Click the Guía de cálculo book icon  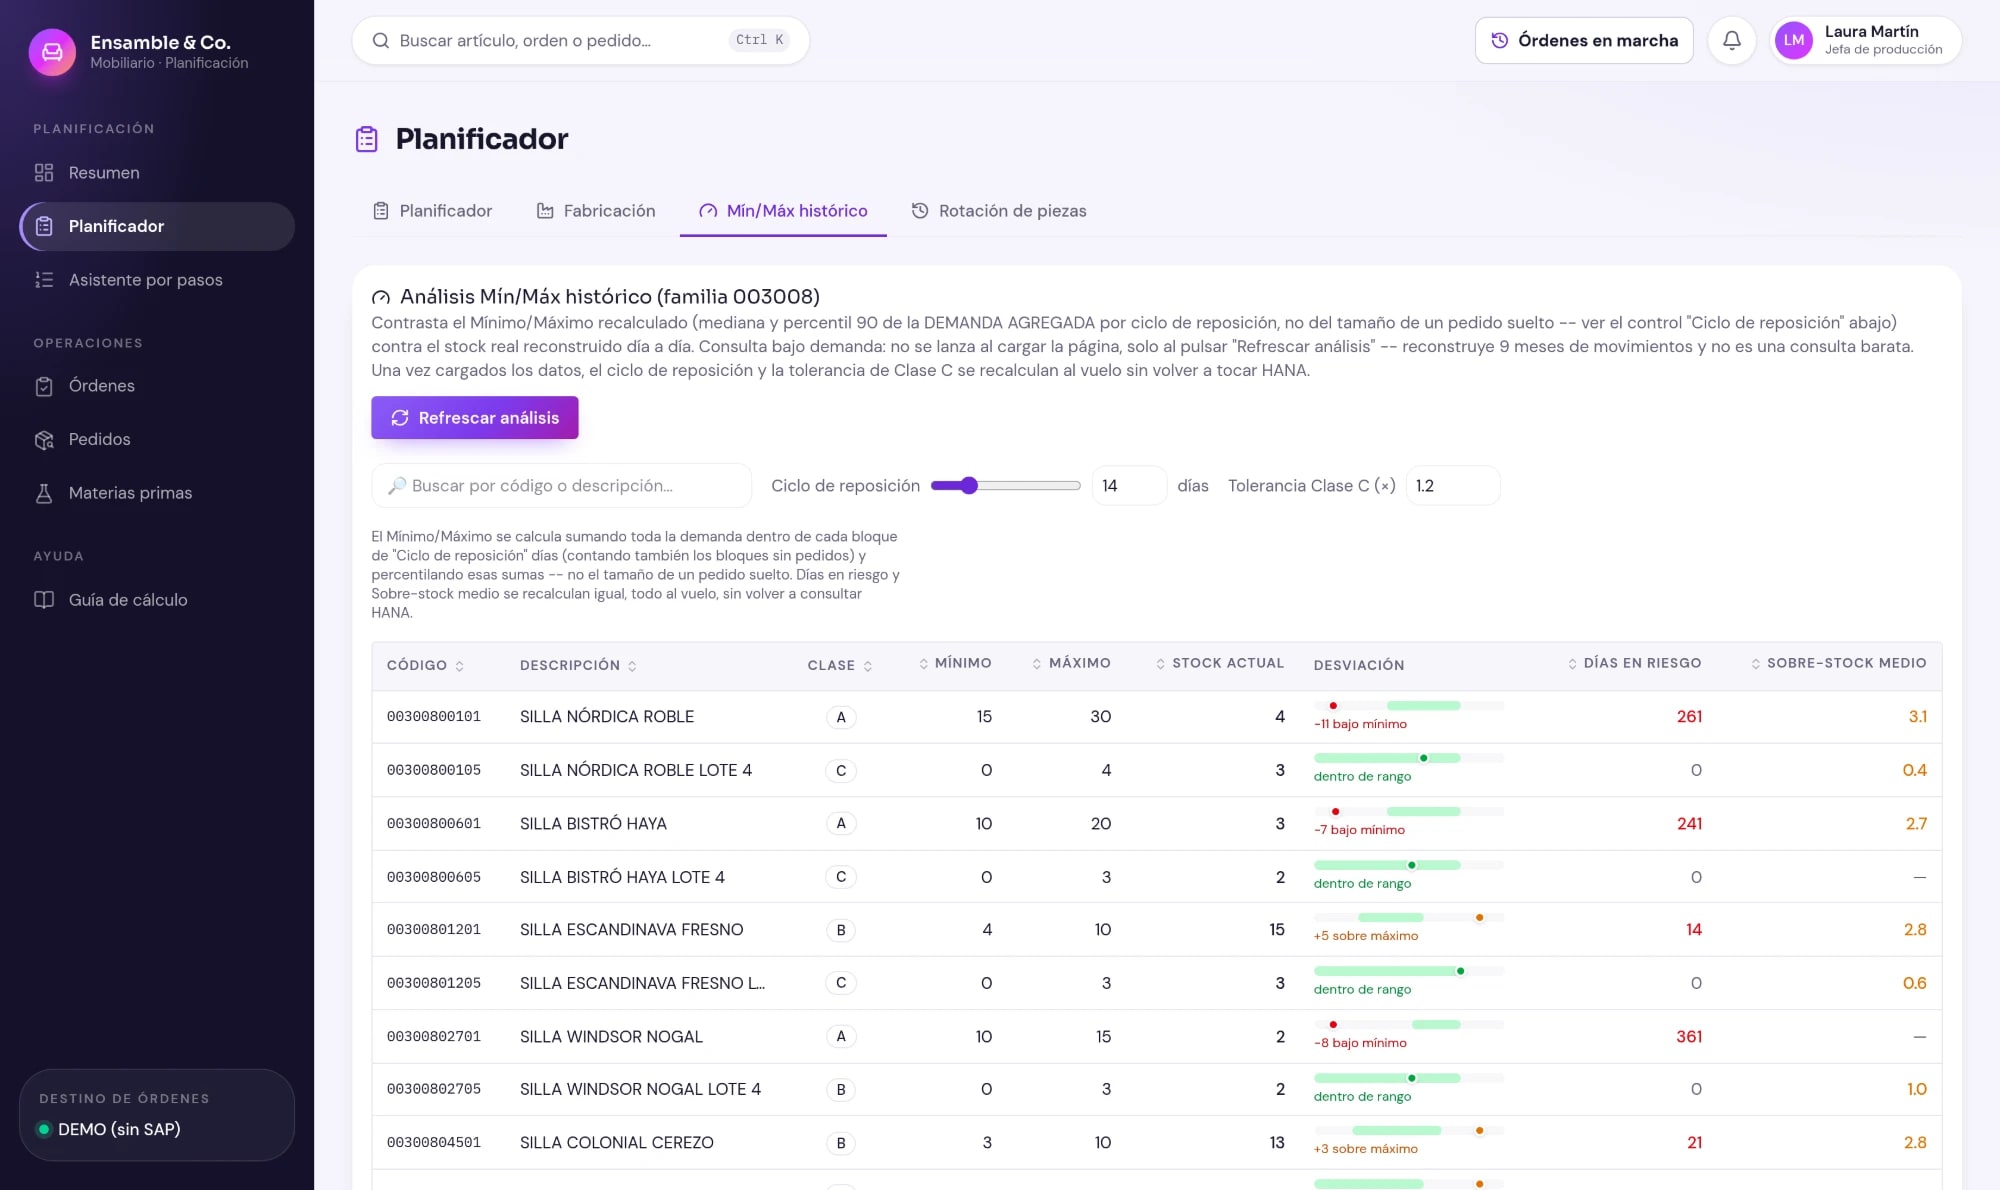(x=44, y=600)
